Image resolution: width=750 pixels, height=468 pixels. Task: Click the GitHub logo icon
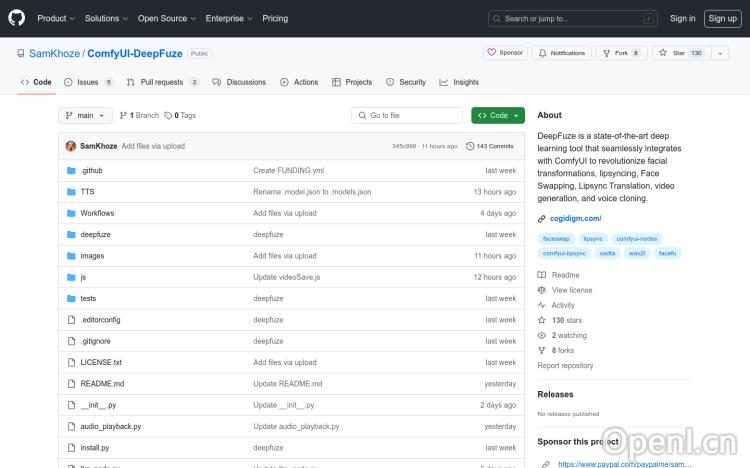coord(20,18)
